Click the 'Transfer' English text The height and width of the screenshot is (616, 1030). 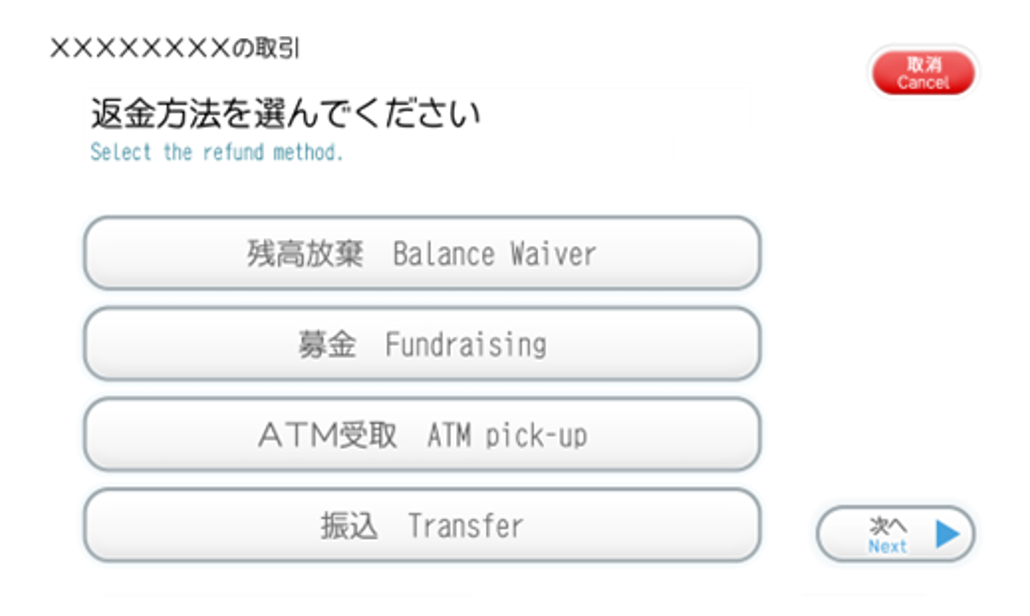point(466,526)
